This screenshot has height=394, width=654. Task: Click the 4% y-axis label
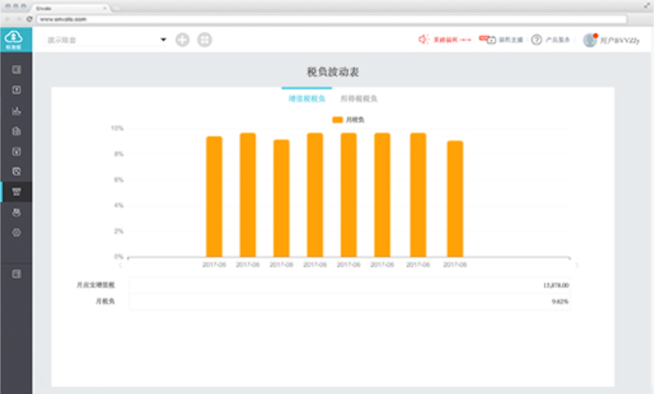point(119,205)
